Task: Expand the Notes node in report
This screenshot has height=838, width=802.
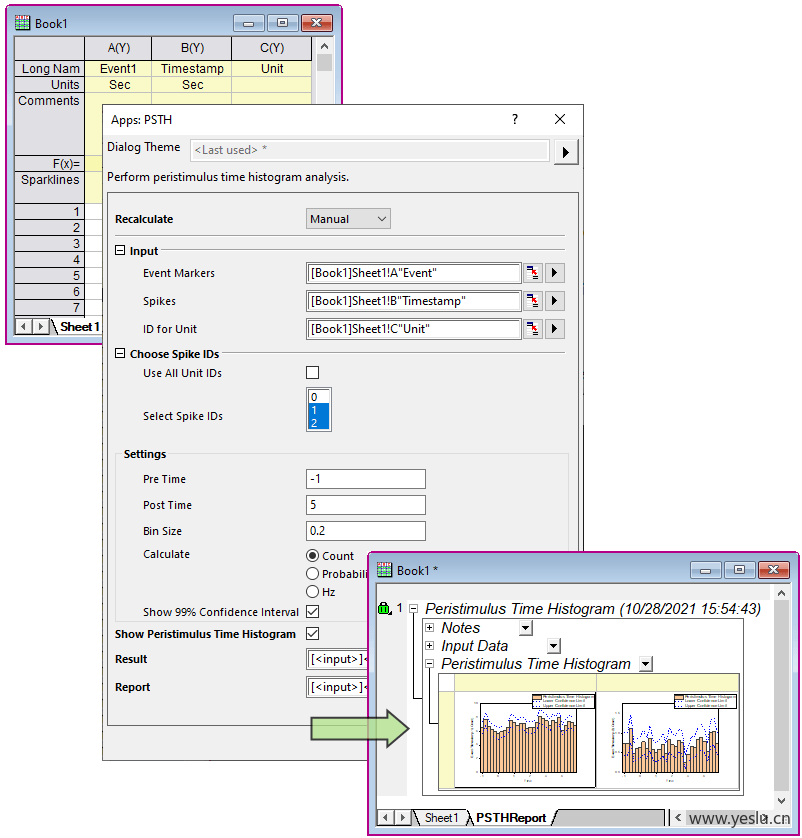Action: tap(430, 628)
